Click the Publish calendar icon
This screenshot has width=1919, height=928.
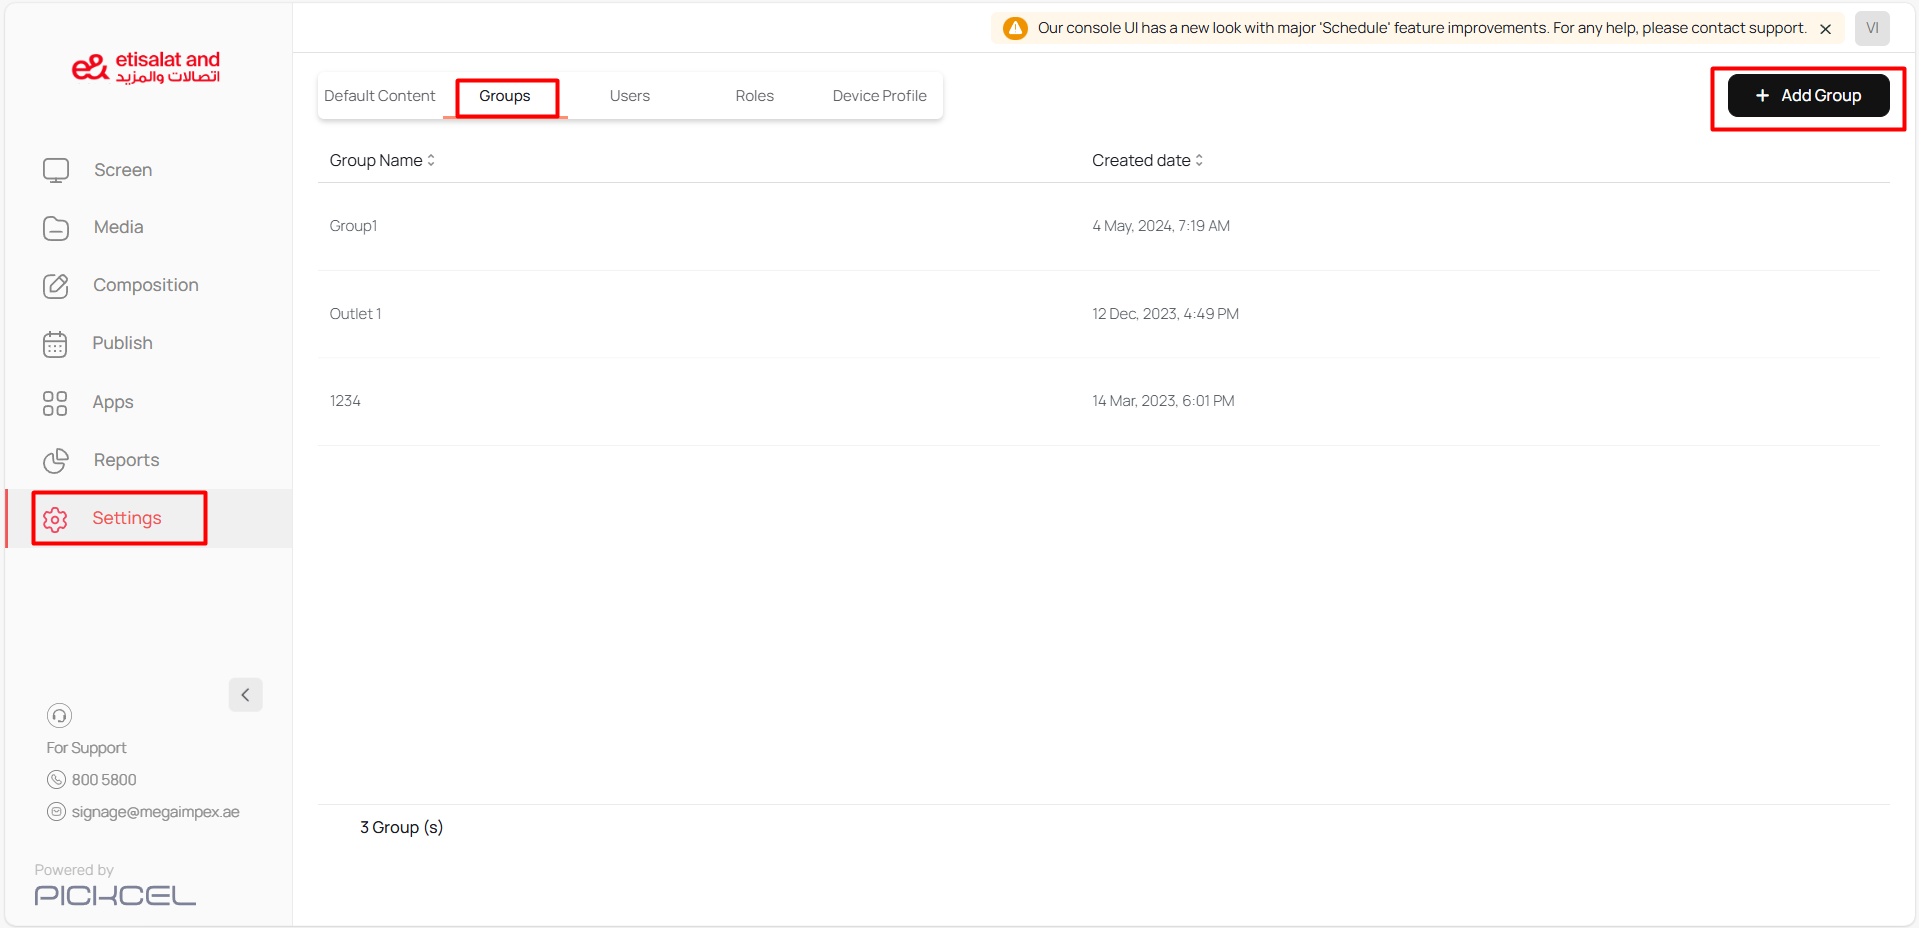(55, 344)
